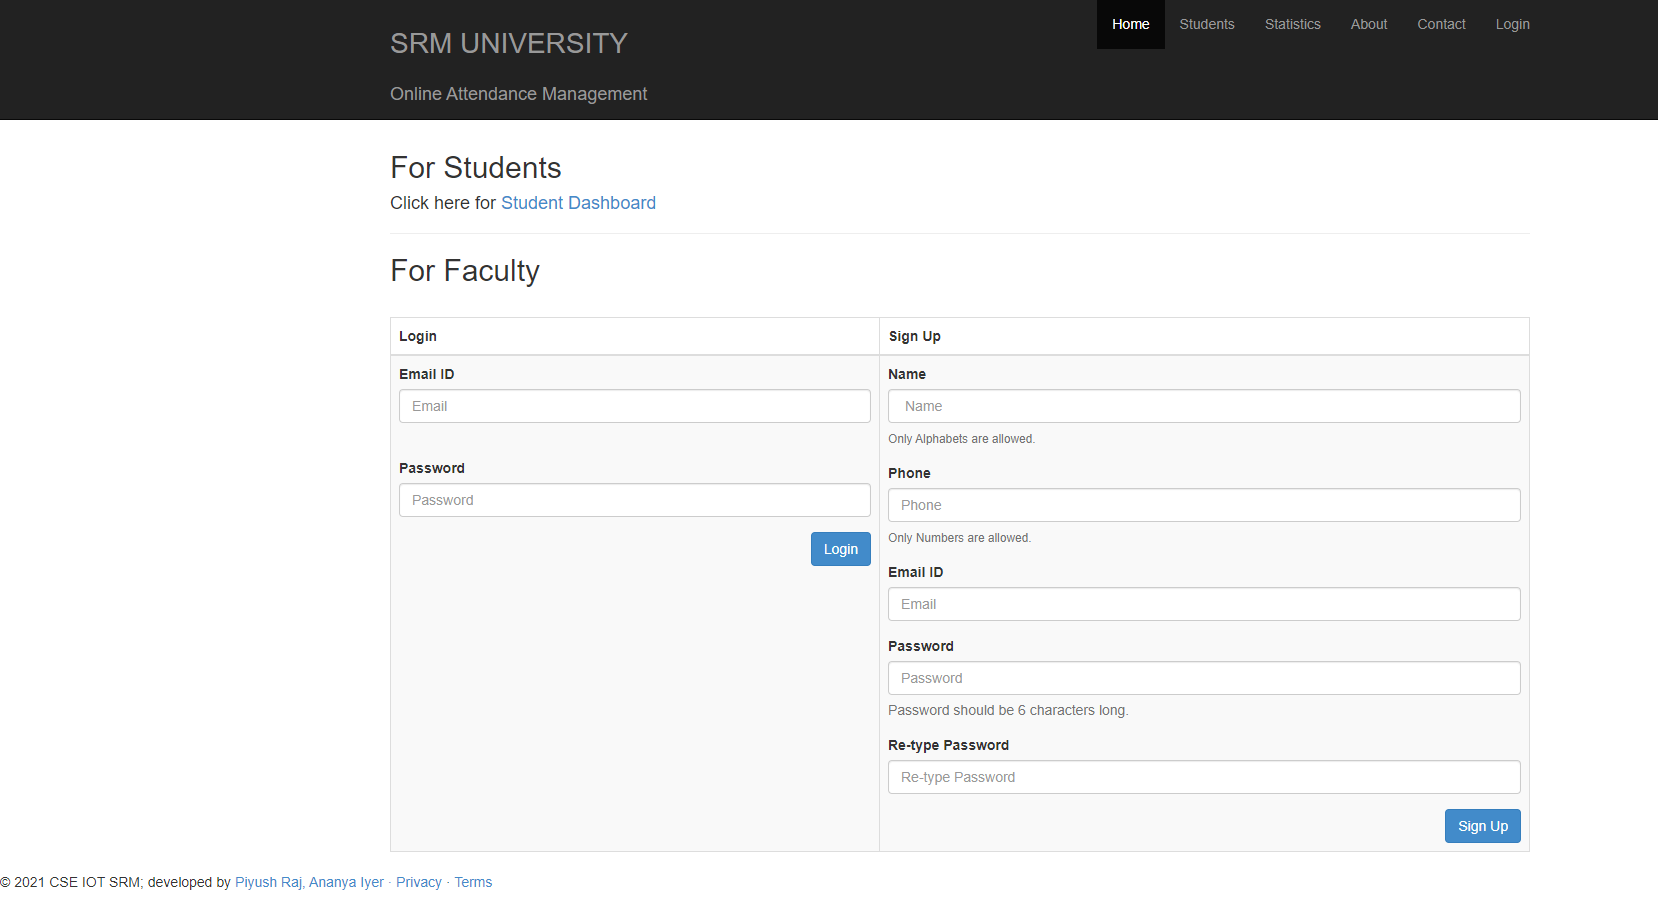Click the 'Name' field label
Viewport: 1658px width, 897px height.
pyautogui.click(x=907, y=374)
